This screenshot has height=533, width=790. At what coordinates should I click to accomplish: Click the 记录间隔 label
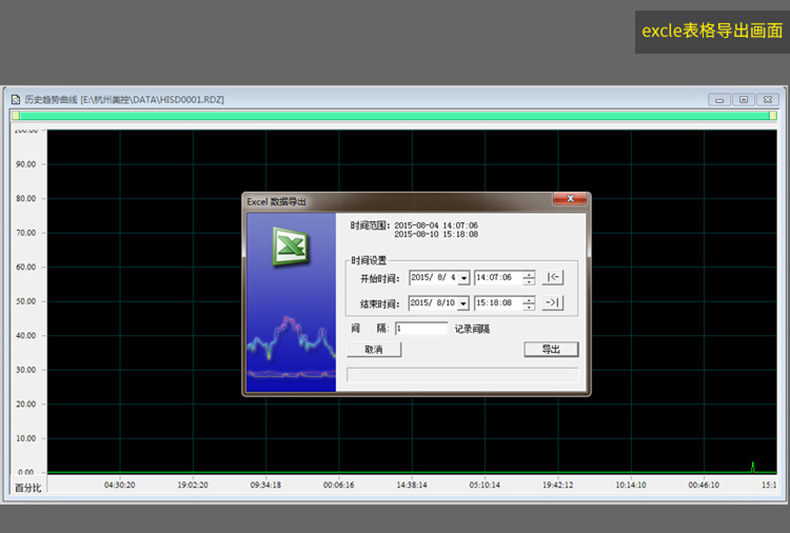pyautogui.click(x=472, y=329)
